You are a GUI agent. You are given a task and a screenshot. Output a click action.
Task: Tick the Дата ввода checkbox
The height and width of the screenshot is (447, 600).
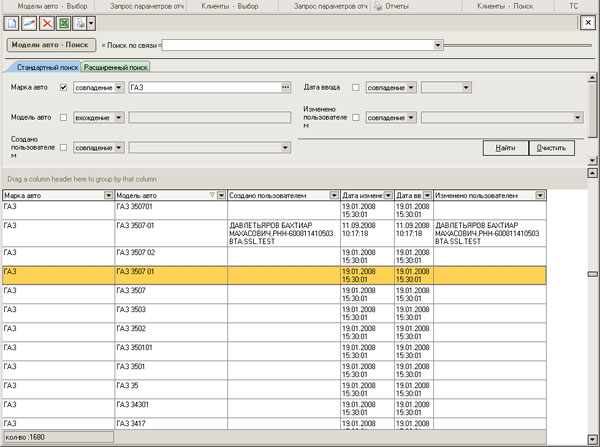(x=355, y=88)
